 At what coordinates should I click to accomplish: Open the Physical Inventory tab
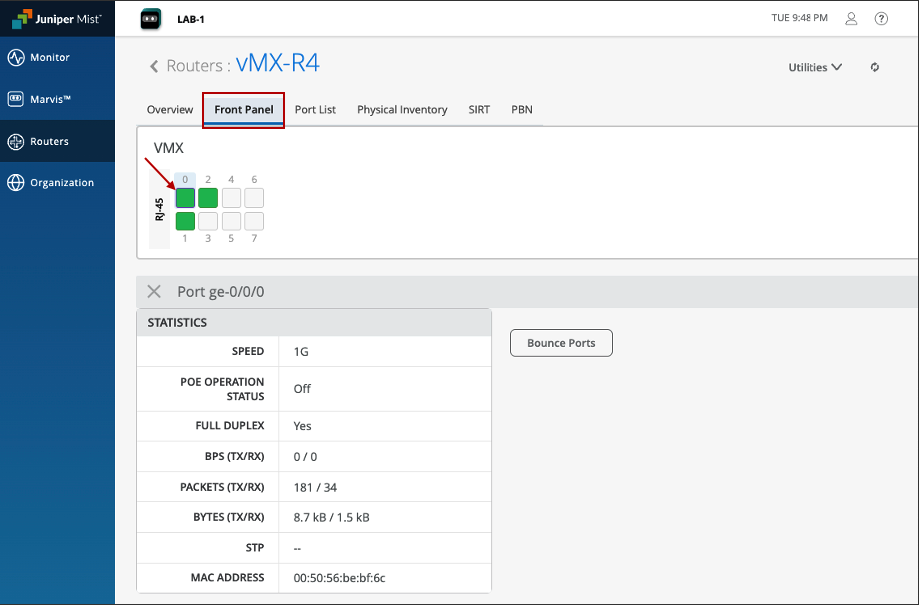(x=402, y=110)
